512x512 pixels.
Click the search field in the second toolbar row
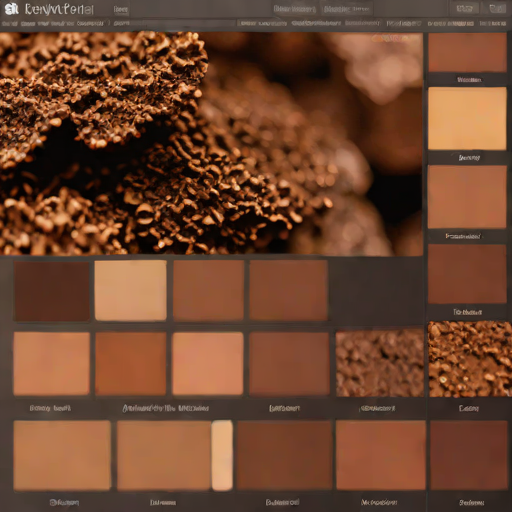174,23
